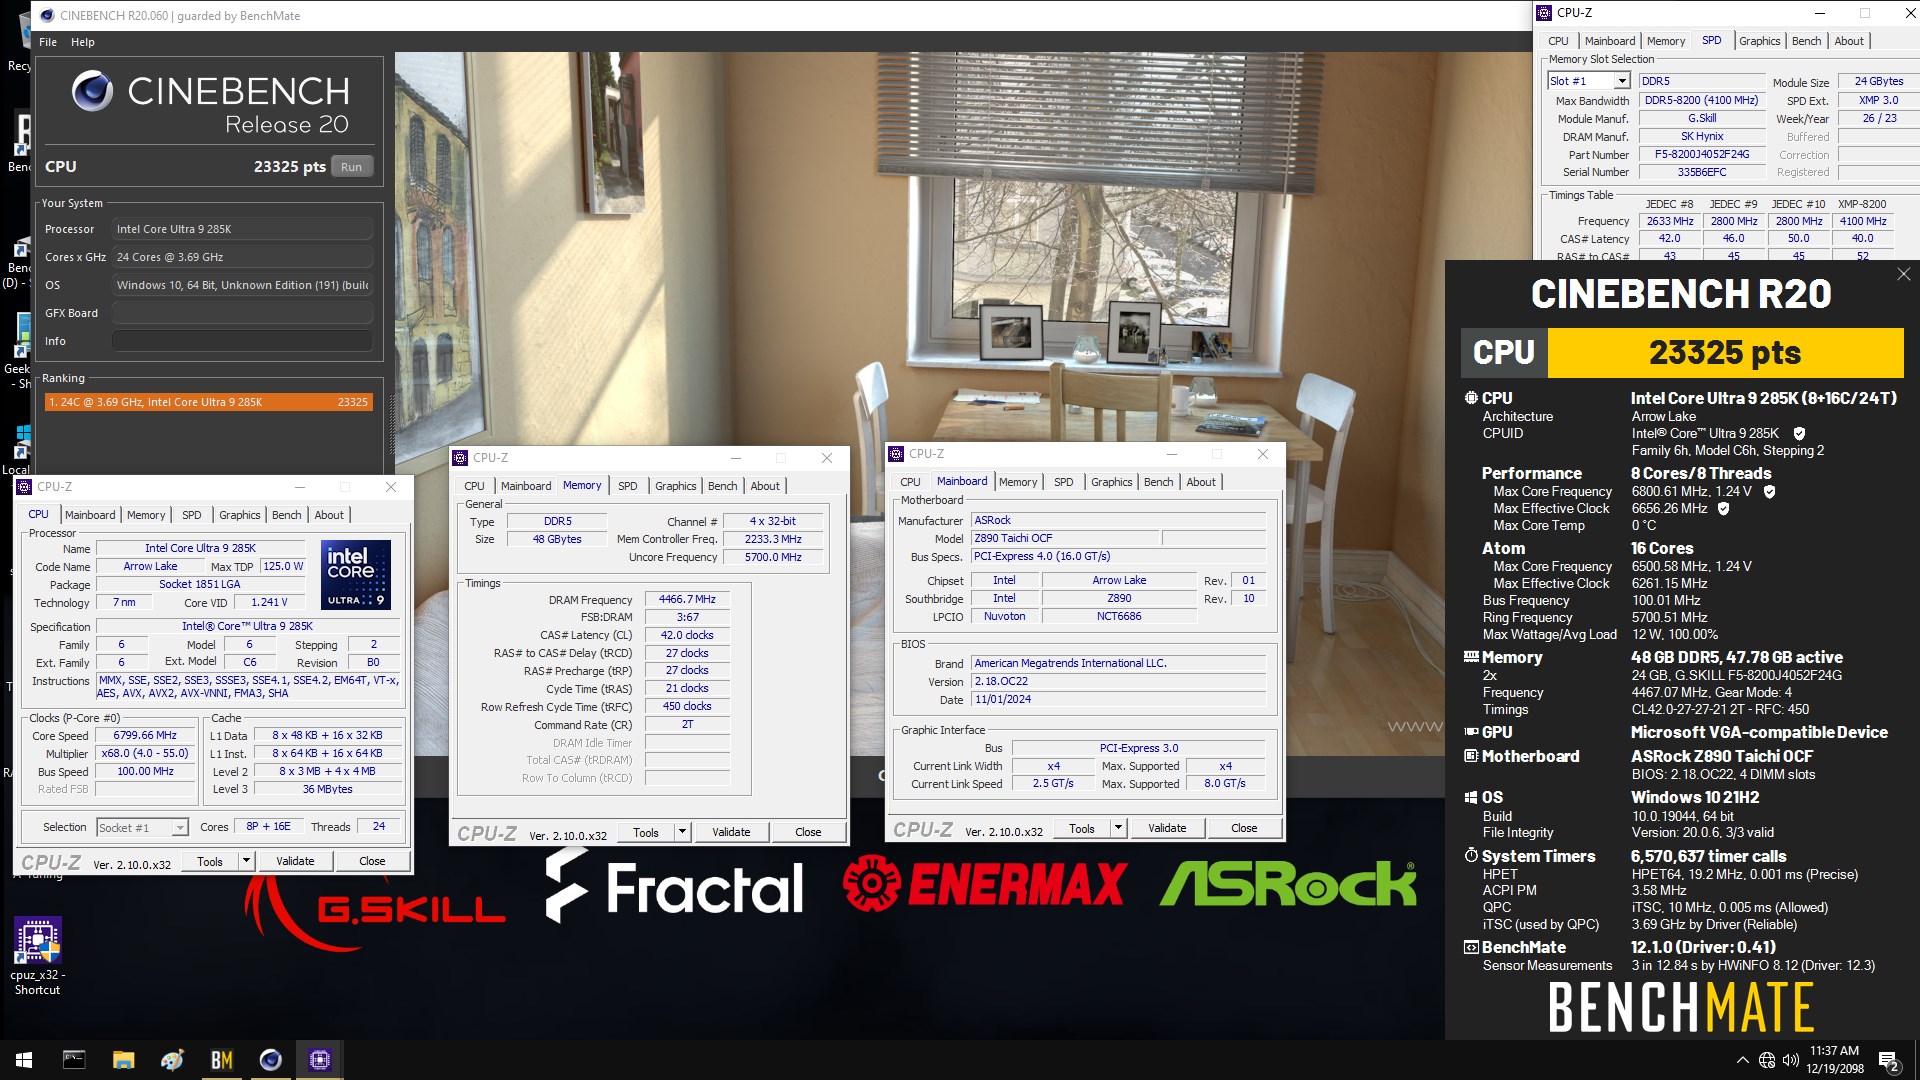Screen dimensions: 1920x1080
Task: Open the Graphics tab in the Memory CPU-Z window
Action: click(676, 486)
